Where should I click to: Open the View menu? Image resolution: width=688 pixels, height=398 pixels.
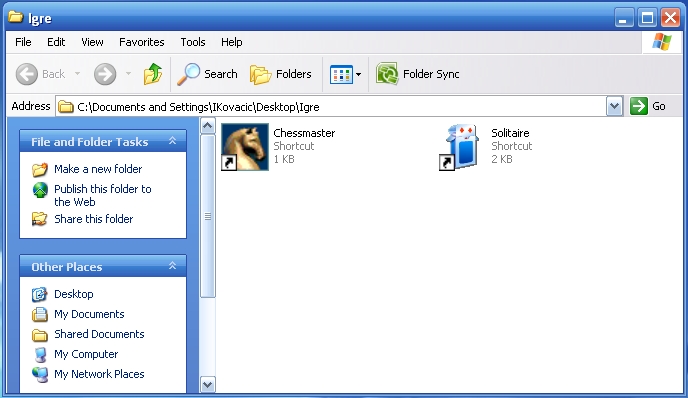92,42
